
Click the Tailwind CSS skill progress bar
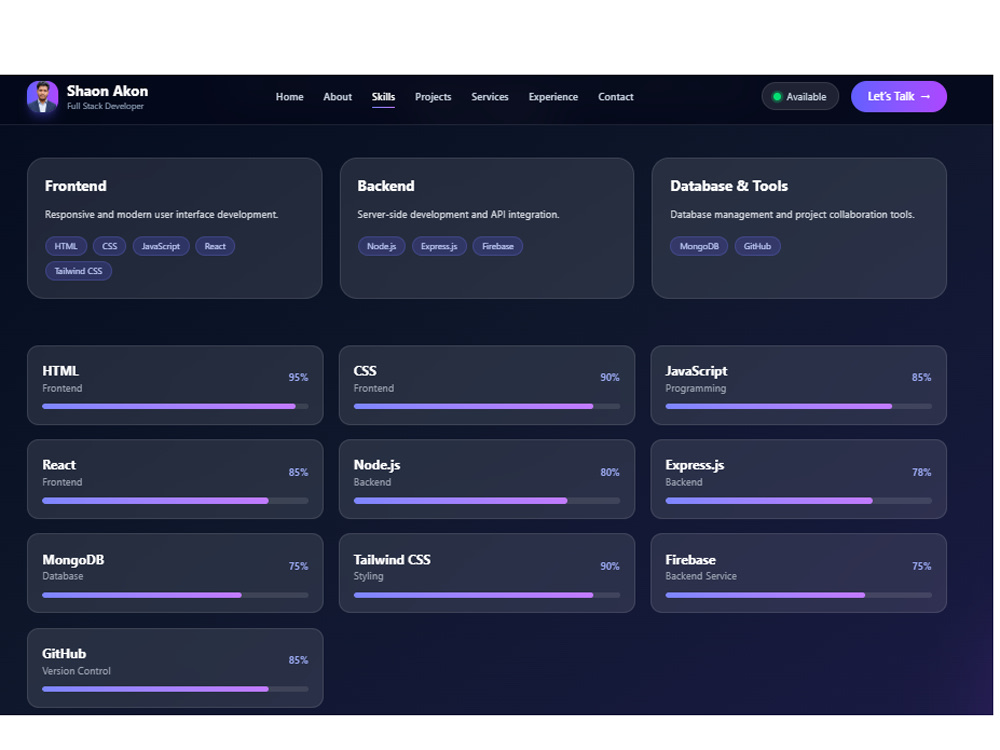point(487,595)
